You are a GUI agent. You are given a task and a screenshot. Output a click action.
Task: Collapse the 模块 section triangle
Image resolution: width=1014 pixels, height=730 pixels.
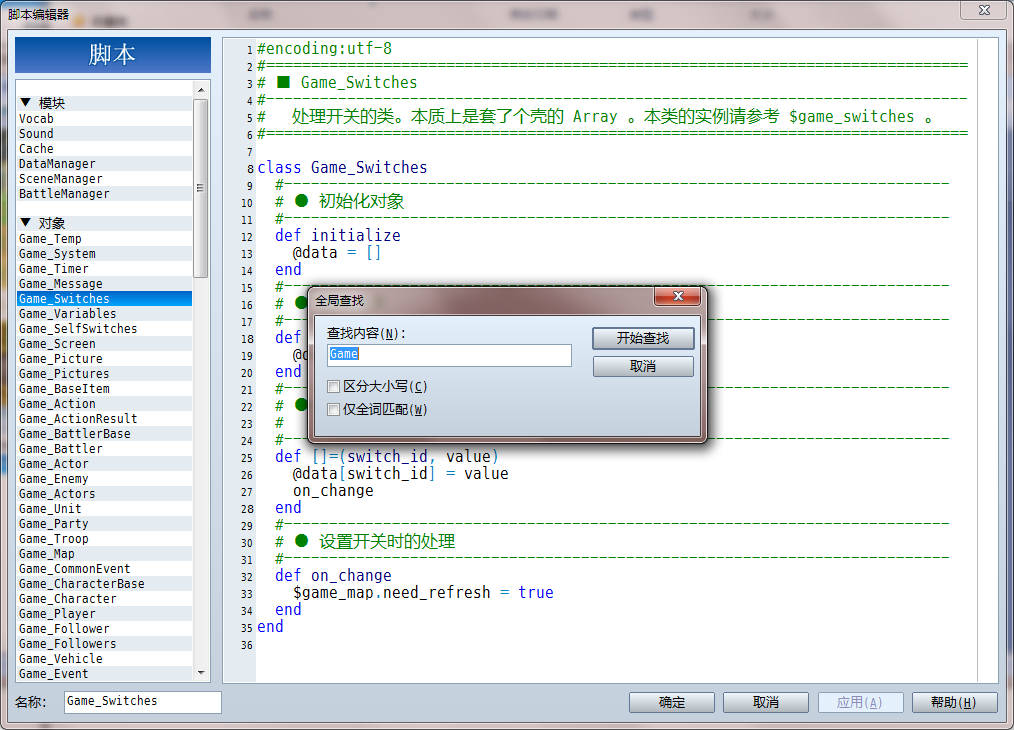[26, 102]
